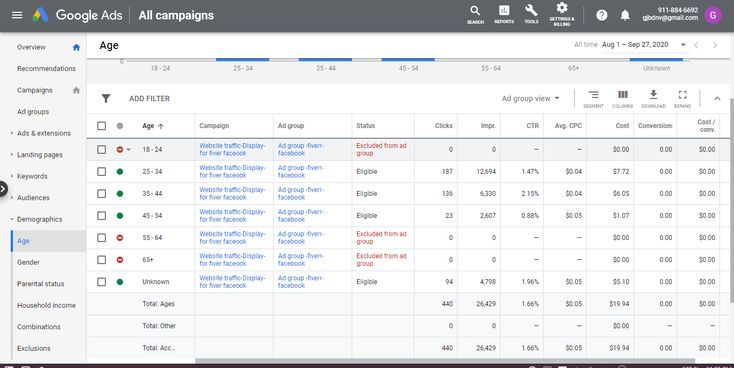
Task: Check the 35 - 44 row checkbox
Action: pos(102,193)
